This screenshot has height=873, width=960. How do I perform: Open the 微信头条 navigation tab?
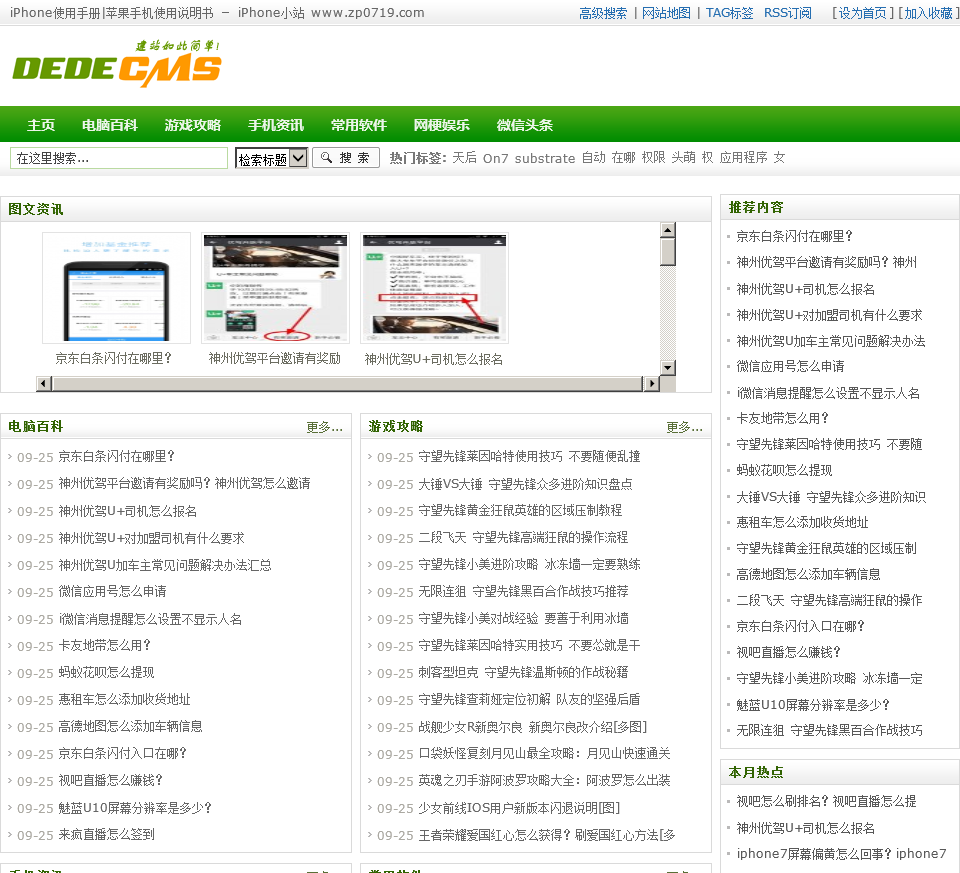[x=525, y=125]
